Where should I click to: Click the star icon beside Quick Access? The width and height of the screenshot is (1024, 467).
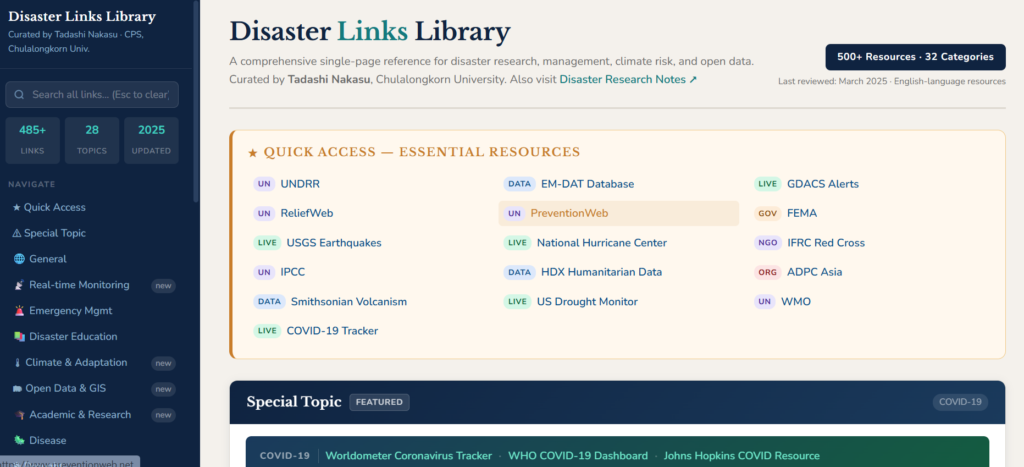point(16,207)
